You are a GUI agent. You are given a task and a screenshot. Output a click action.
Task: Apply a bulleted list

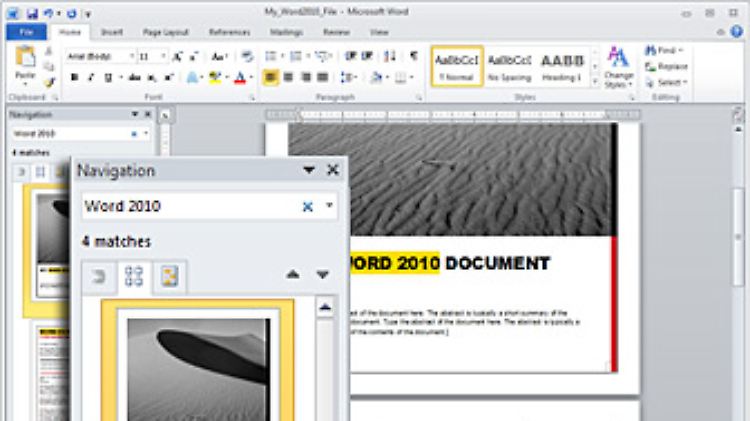[271, 56]
